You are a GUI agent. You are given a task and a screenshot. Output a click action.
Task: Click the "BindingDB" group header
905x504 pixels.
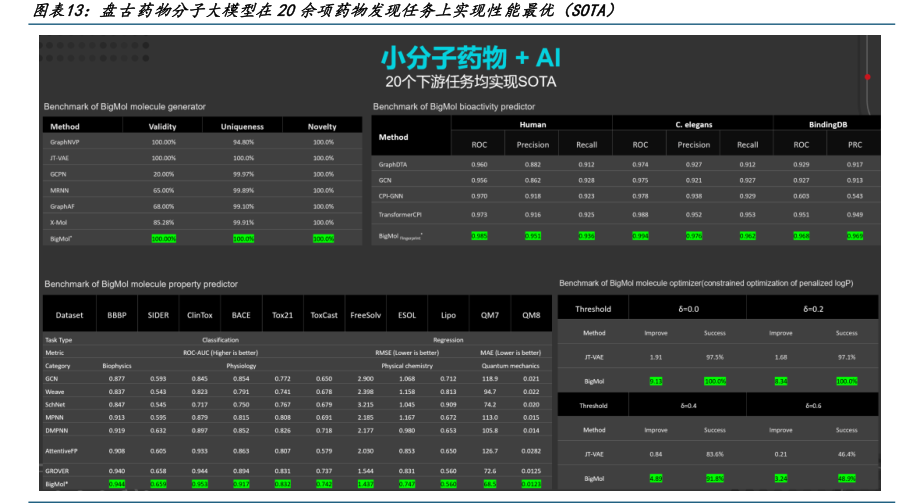pyautogui.click(x=828, y=125)
